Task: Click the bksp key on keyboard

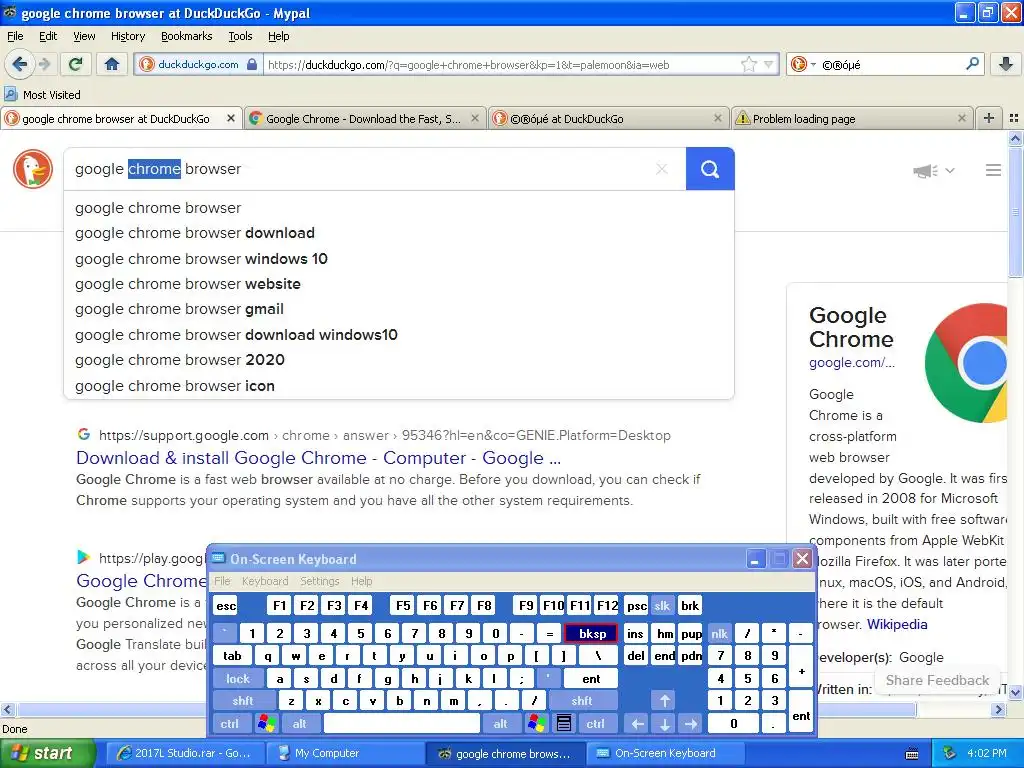Action: click(592, 633)
